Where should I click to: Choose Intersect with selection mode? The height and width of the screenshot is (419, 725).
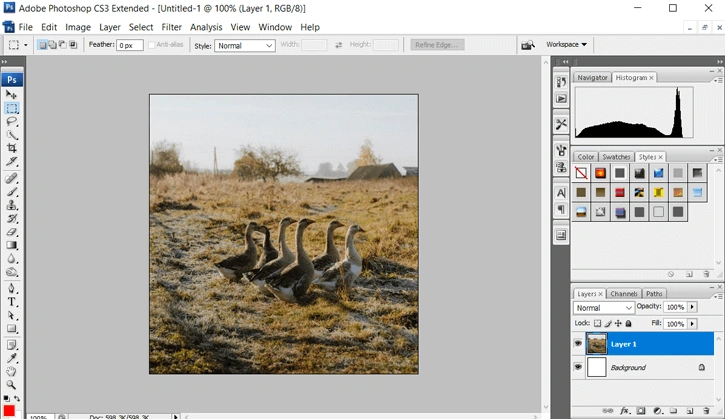pos(73,45)
